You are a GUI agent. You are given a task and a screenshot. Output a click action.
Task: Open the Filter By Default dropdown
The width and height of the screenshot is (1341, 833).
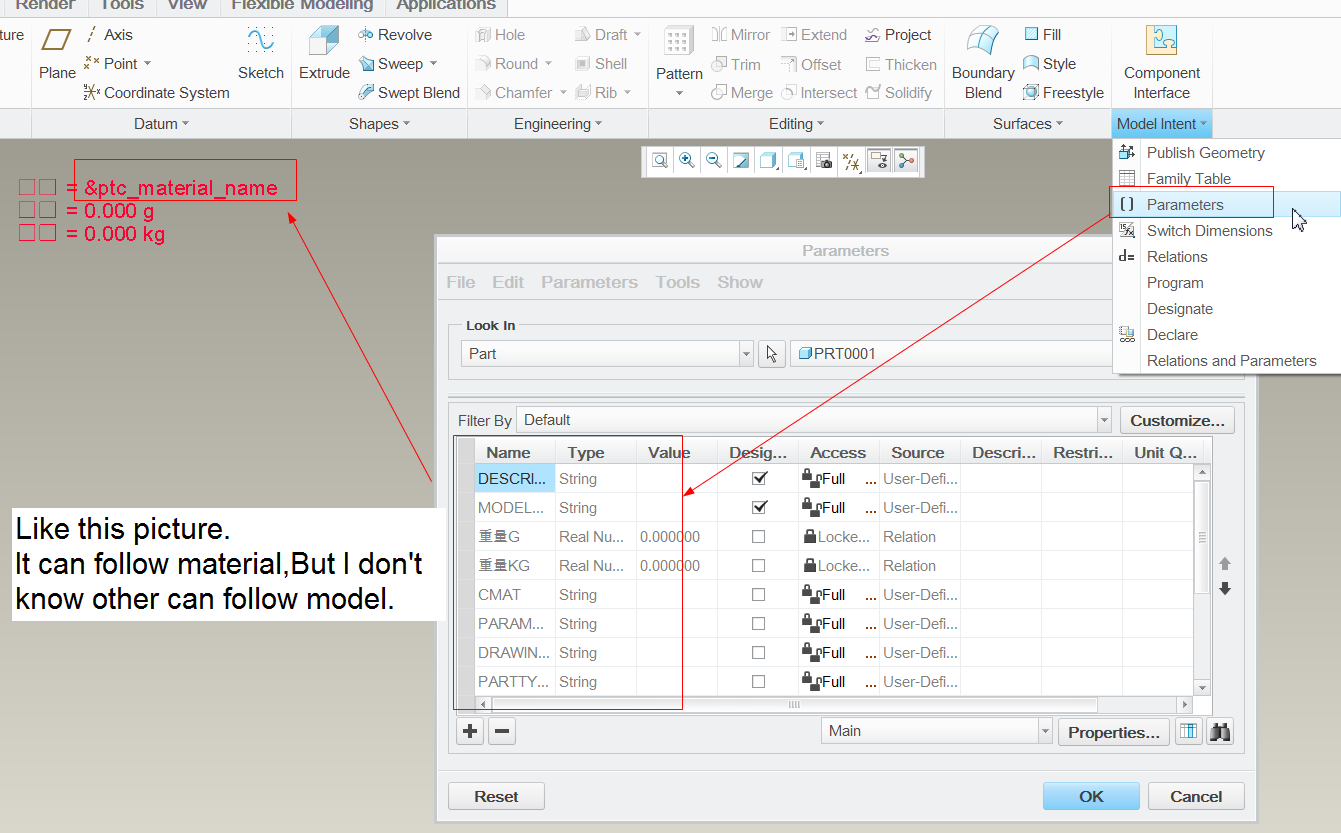pyautogui.click(x=814, y=420)
